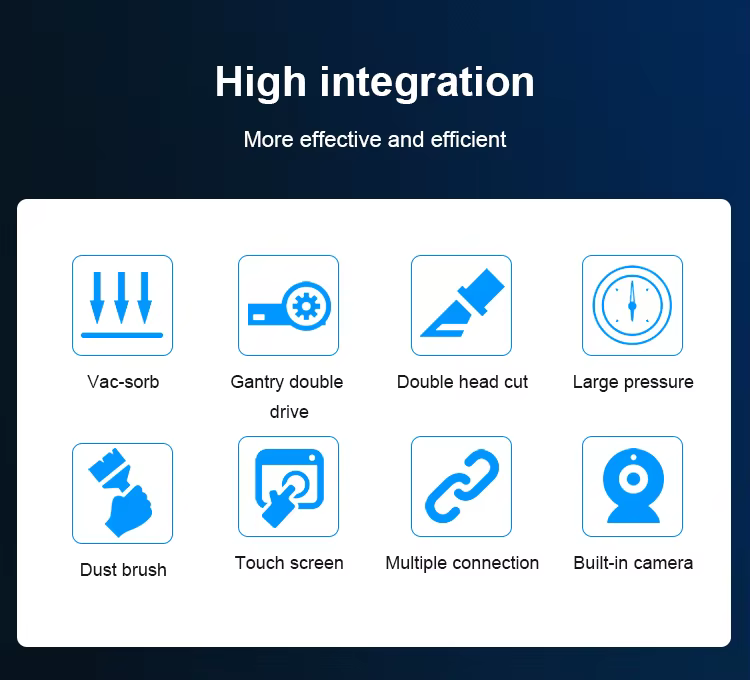The image size is (750, 680).
Task: Select the "Dust brush" caption
Action: (123, 570)
